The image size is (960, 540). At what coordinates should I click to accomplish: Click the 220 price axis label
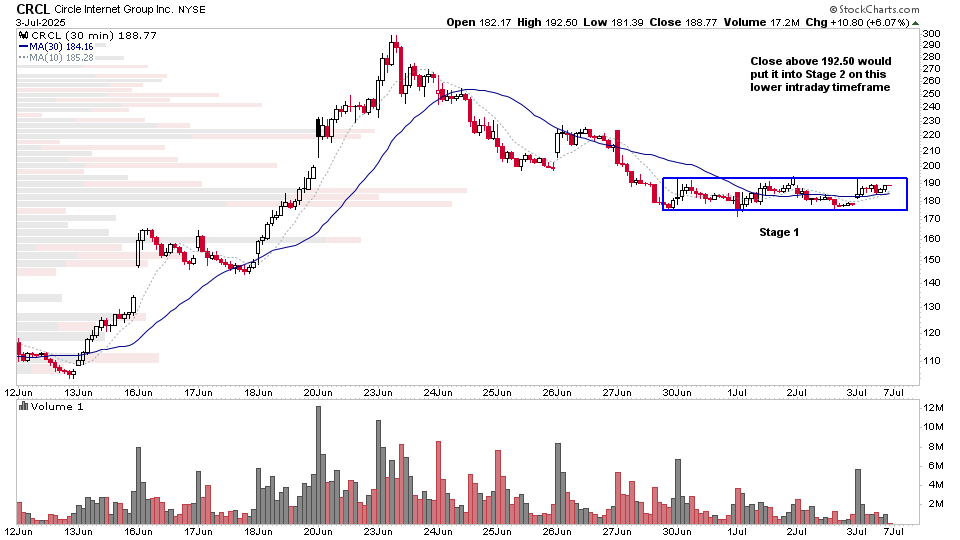(931, 135)
